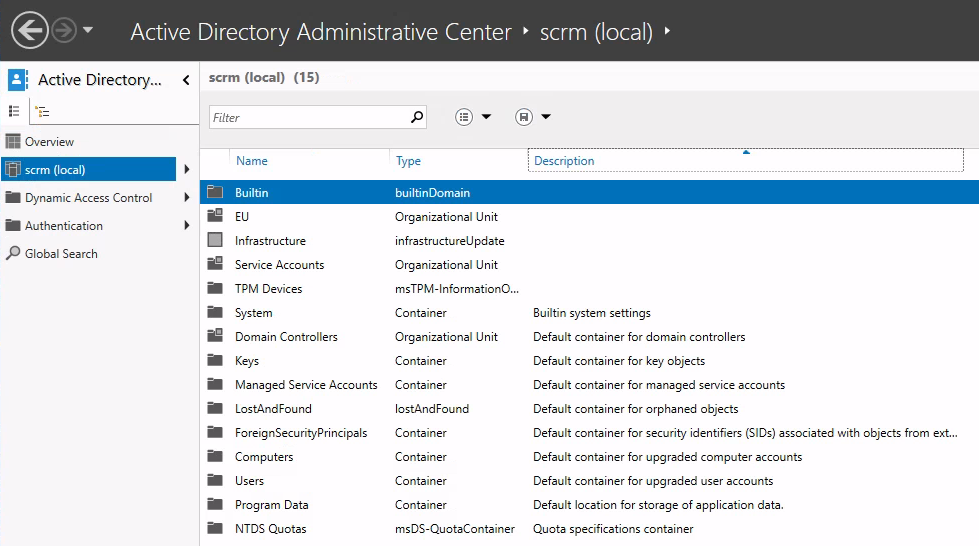Screen dimensions: 979x546
Task: Click the filter search magnifier icon
Action: click(x=417, y=117)
